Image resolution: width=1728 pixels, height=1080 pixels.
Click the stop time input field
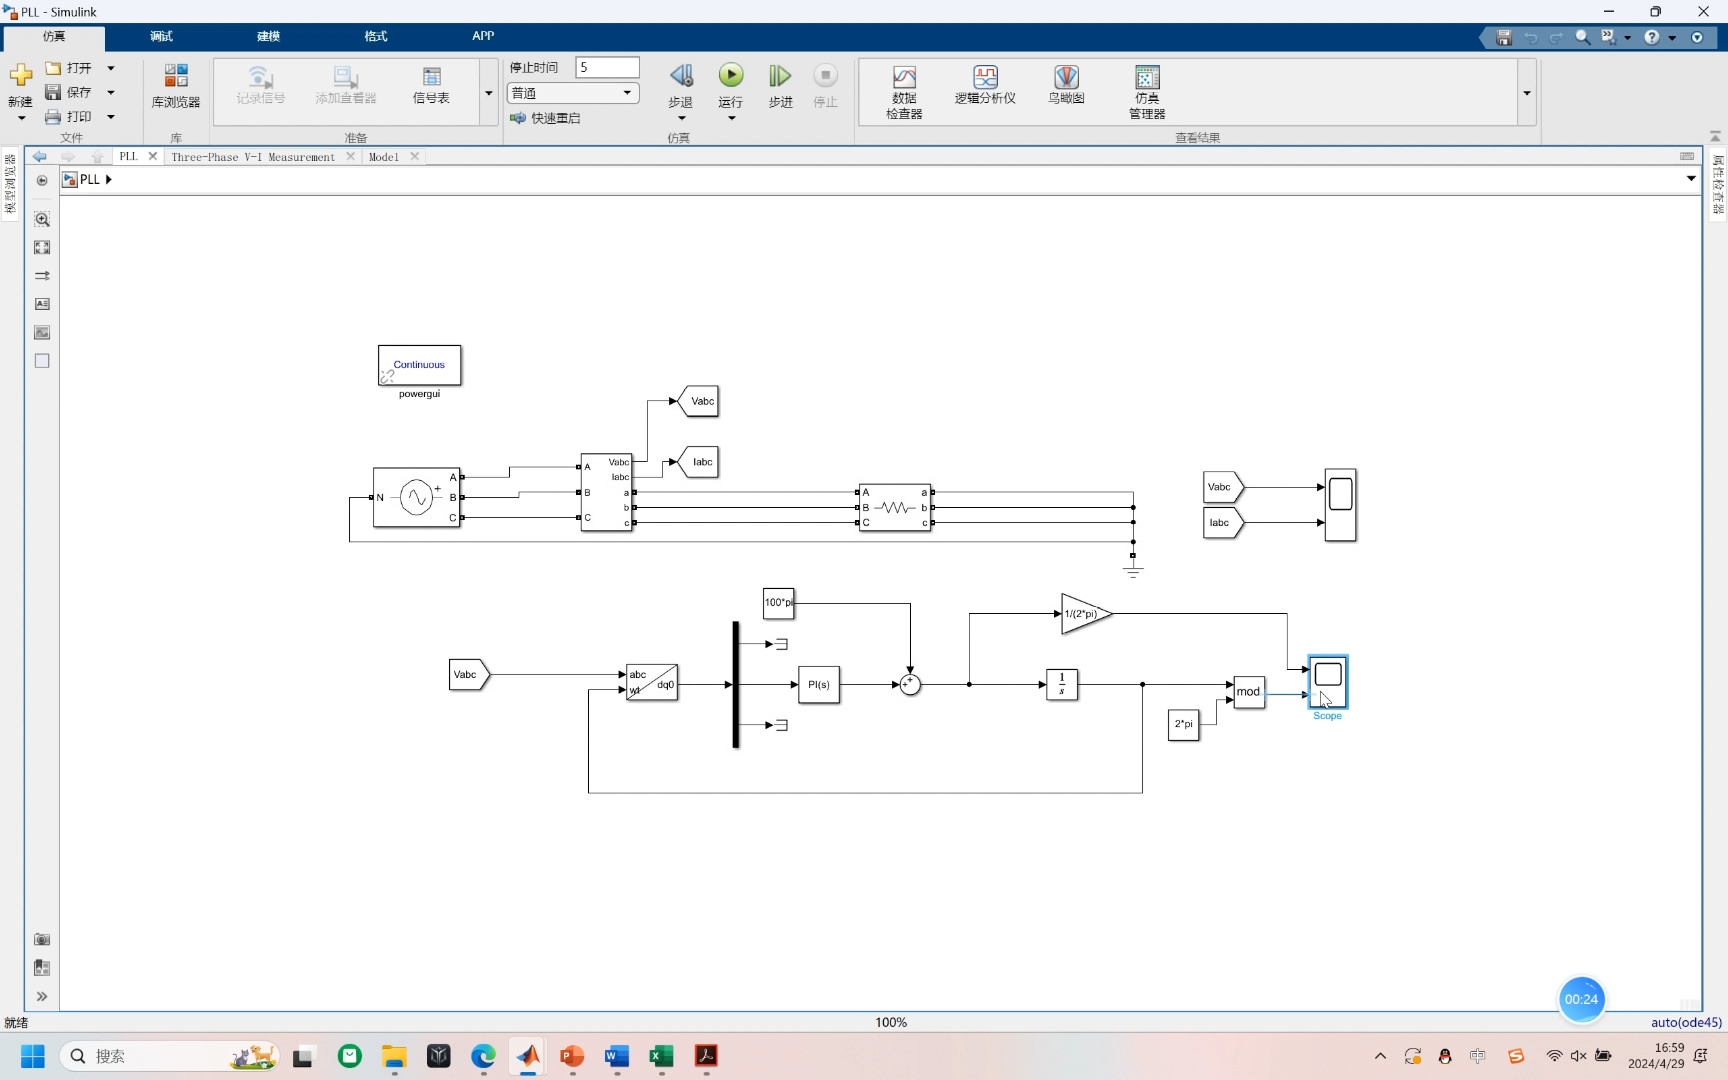click(x=607, y=67)
